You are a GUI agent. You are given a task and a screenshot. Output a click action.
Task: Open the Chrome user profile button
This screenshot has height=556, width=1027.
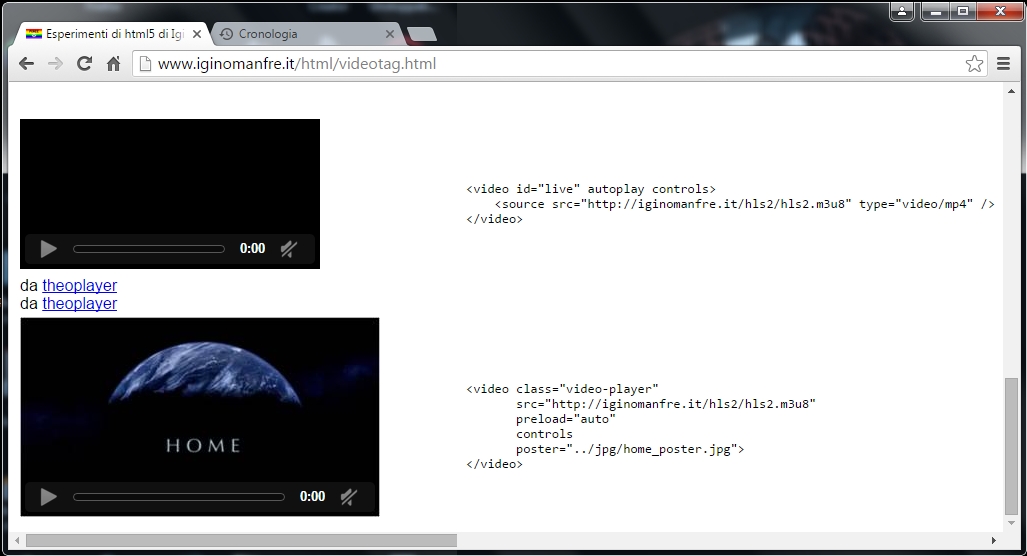click(x=902, y=11)
